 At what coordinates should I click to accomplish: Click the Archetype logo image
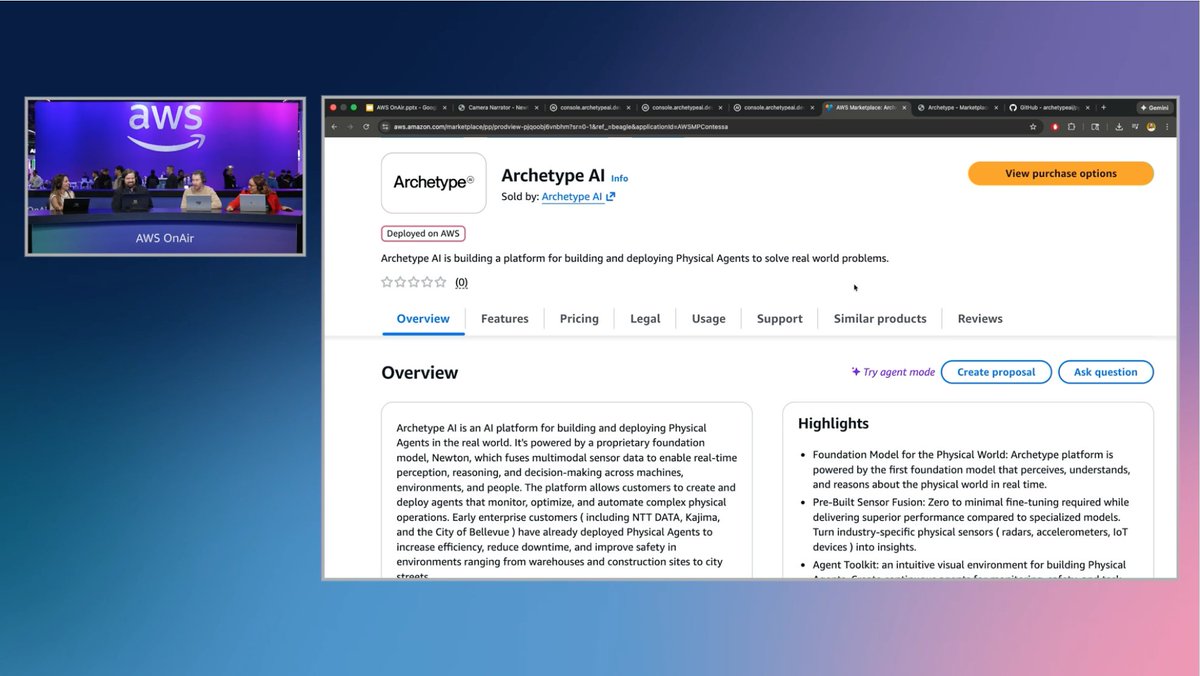pyautogui.click(x=434, y=182)
